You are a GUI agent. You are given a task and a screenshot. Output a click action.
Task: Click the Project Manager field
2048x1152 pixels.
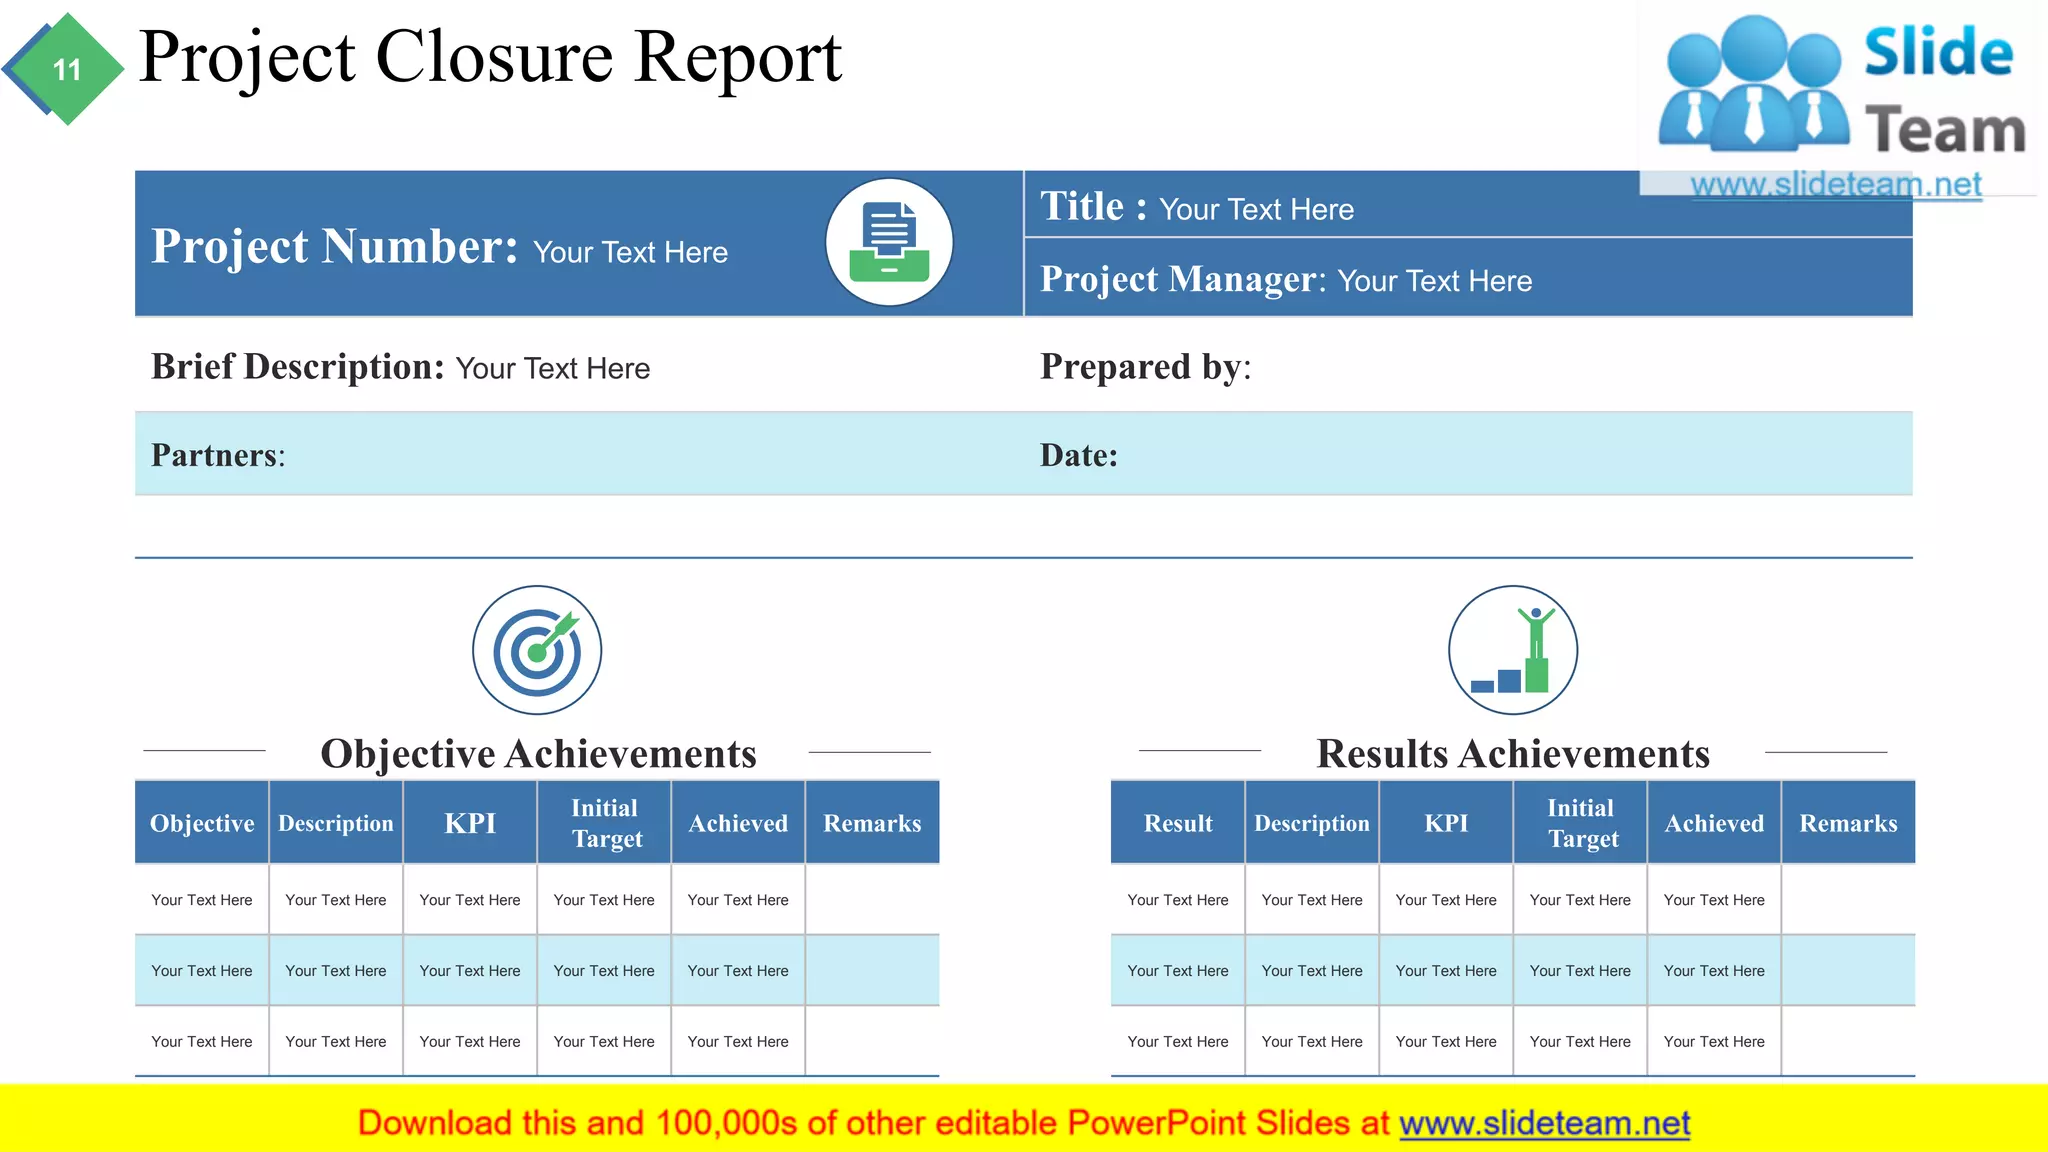click(1434, 281)
